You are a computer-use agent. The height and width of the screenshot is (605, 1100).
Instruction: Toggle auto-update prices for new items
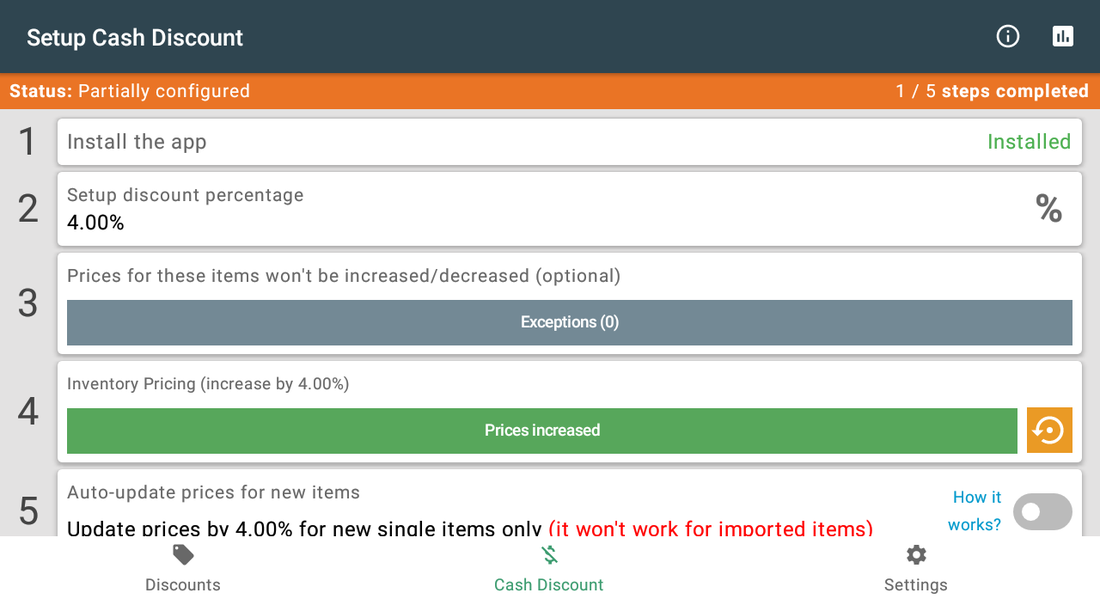tap(1042, 512)
